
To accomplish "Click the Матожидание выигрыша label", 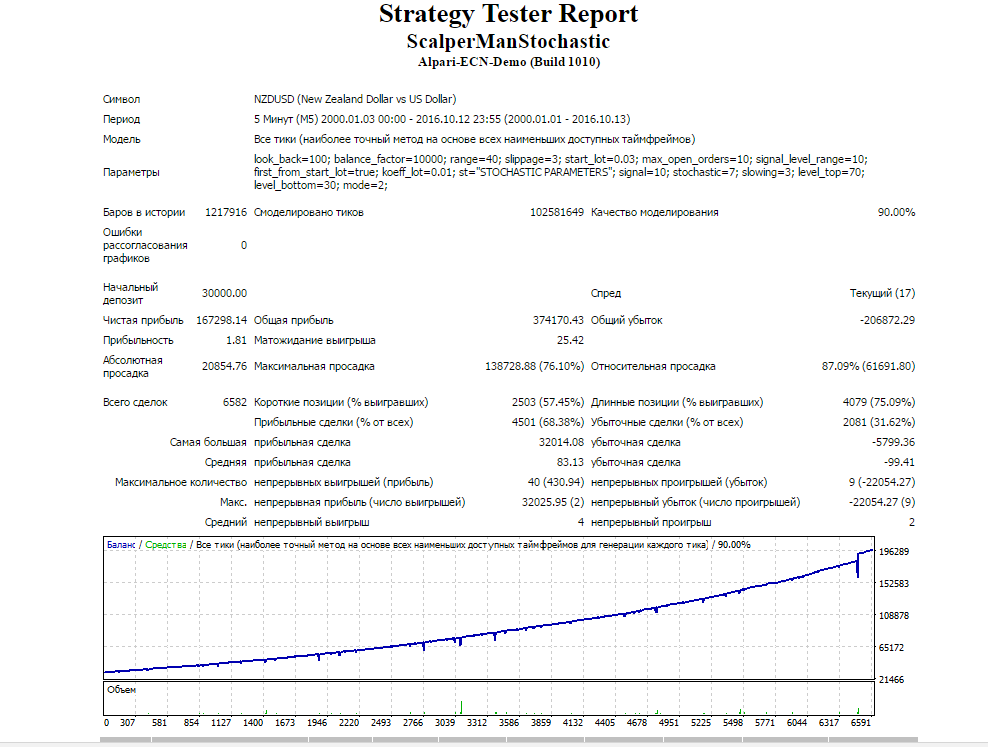I will [x=314, y=340].
